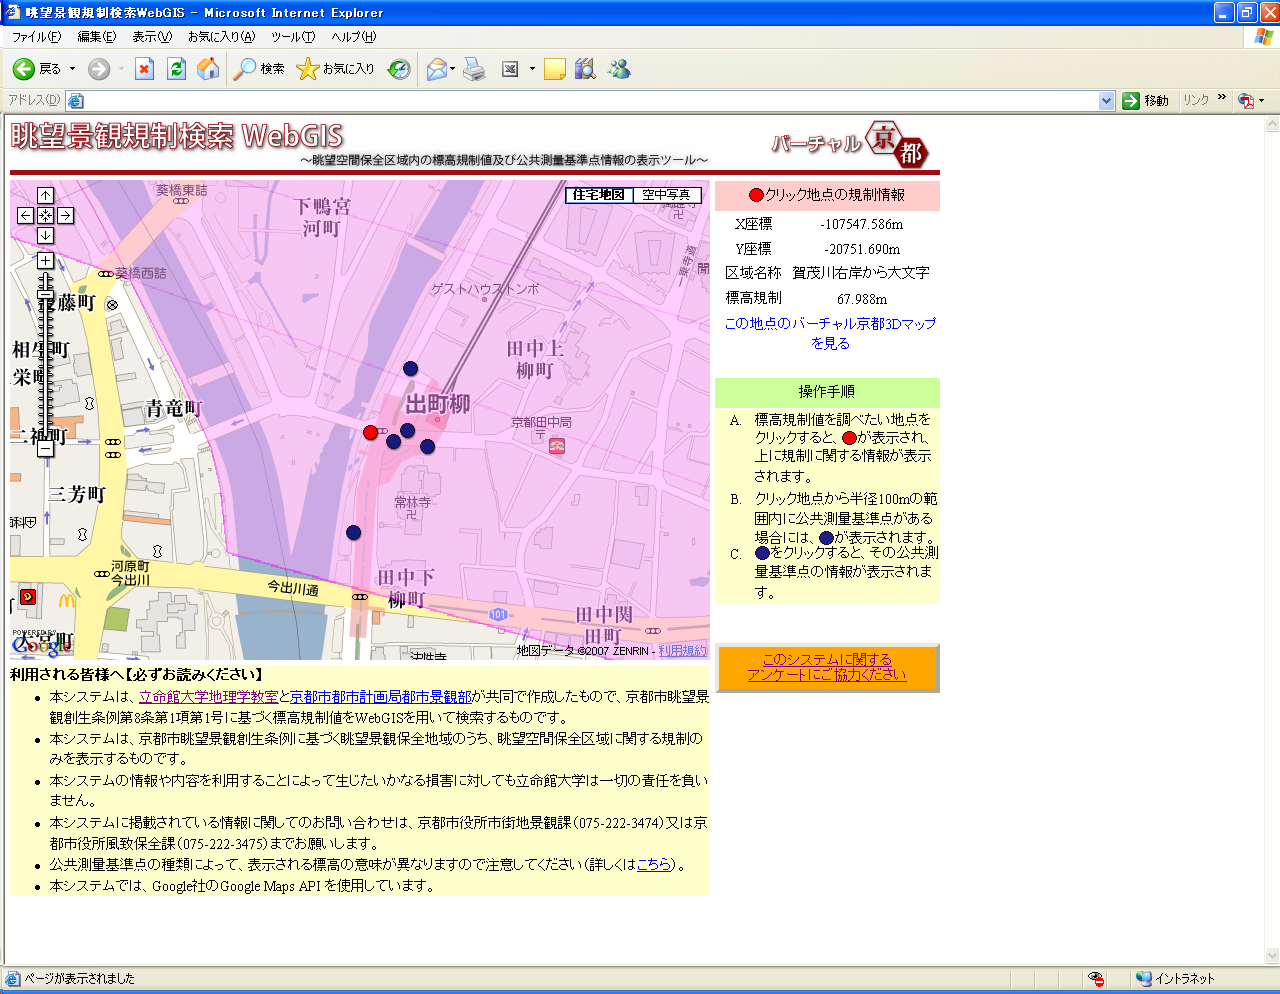Viewport: 1280px width, 994px height.
Task: Zoom out the map with minus button
Action: [x=45, y=449]
